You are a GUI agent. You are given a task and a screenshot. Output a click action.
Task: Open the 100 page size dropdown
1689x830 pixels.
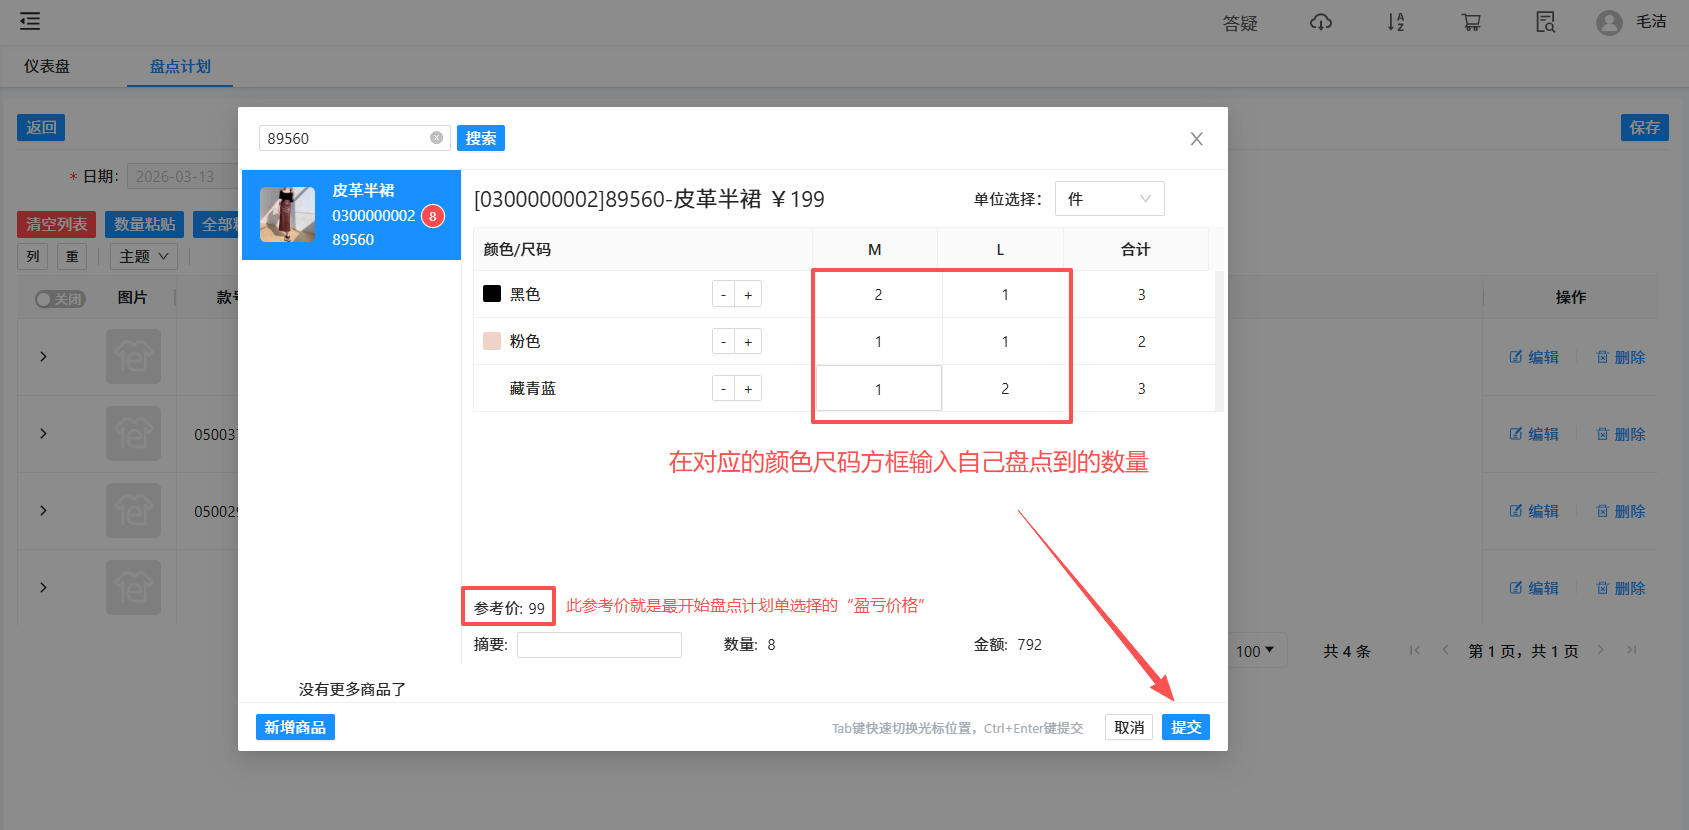pos(1256,651)
